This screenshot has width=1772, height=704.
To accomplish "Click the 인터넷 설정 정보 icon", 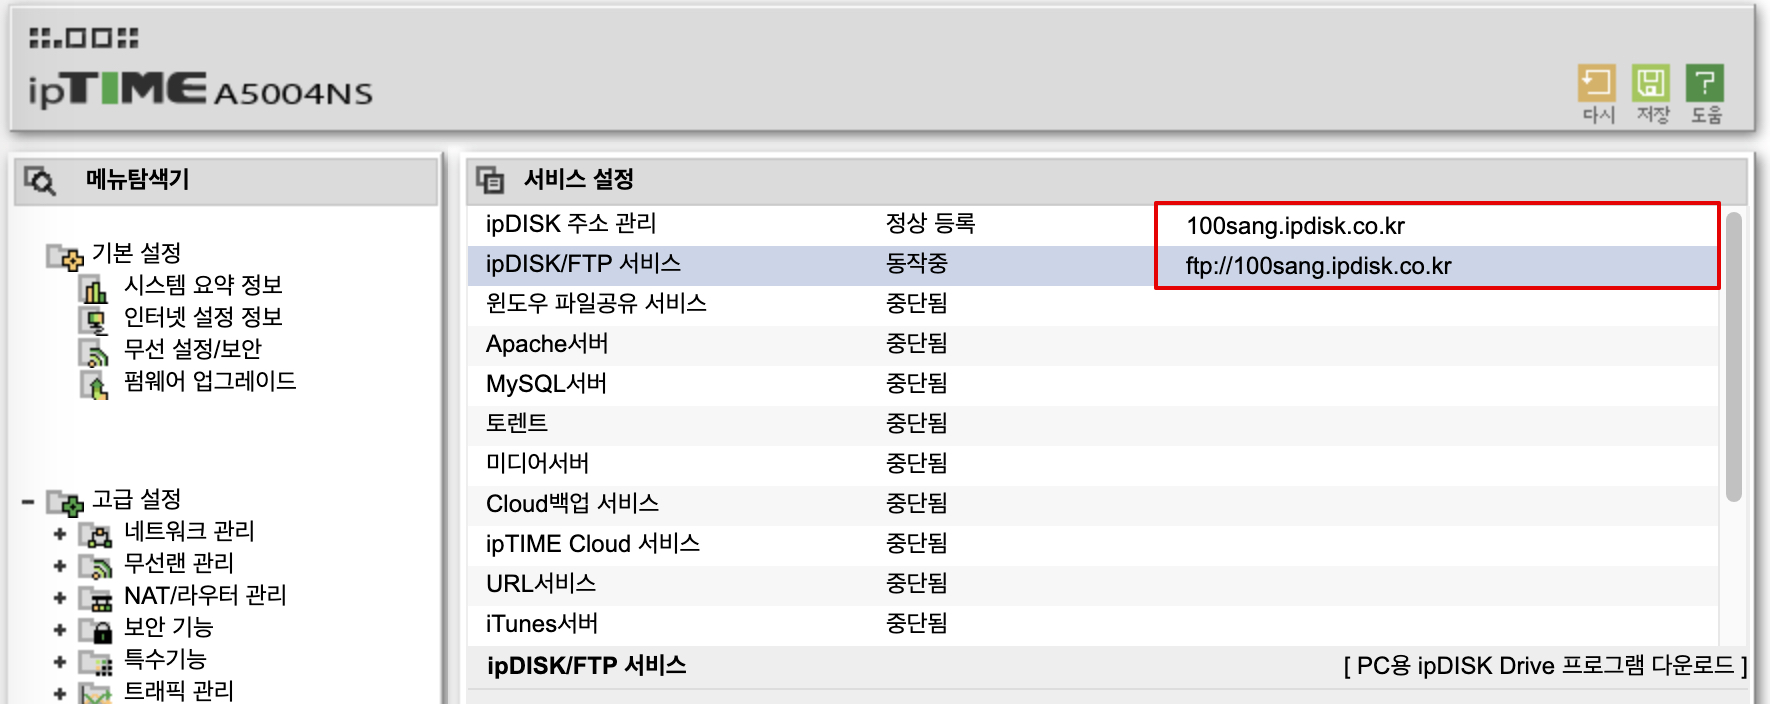I will 94,321.
